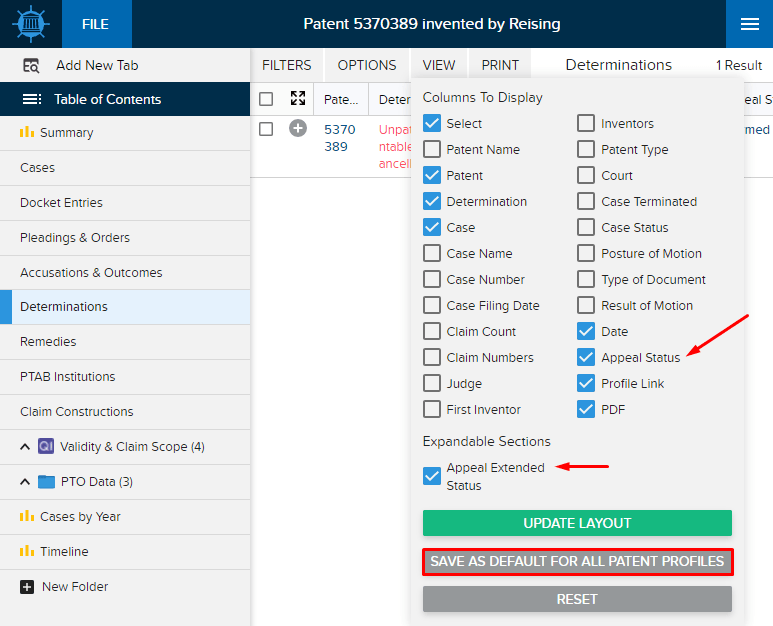The height and width of the screenshot is (626, 773).
Task: Click the Add New Tab search icon
Action: 31,65
